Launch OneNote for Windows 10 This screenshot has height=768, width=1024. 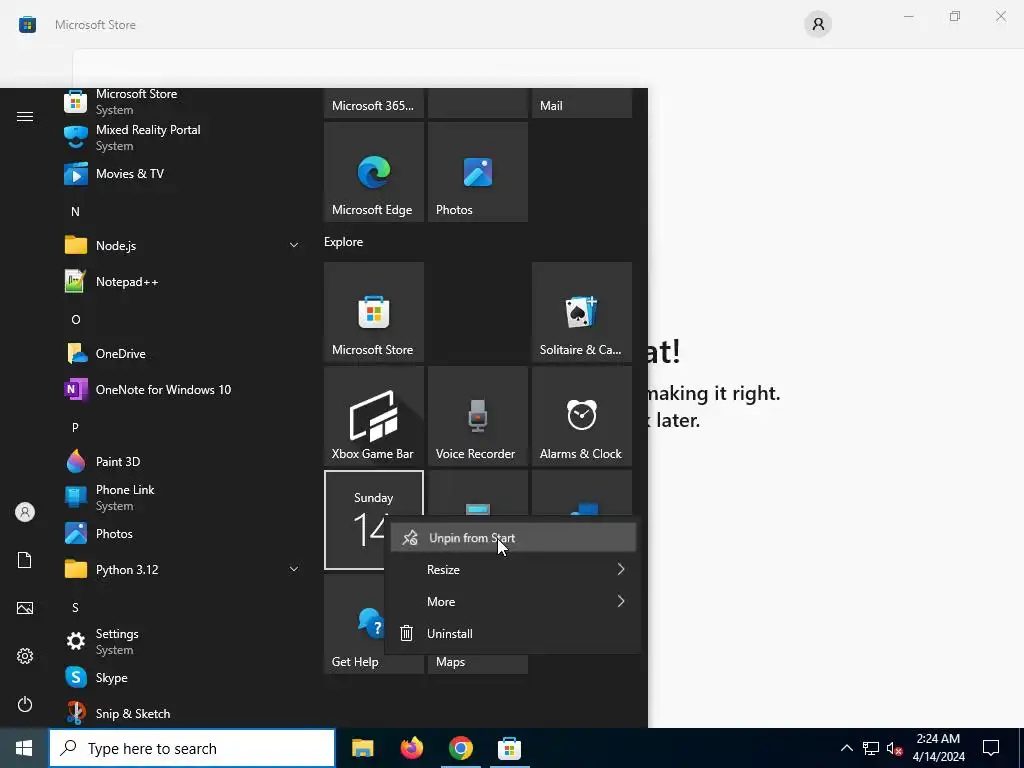pos(182,390)
